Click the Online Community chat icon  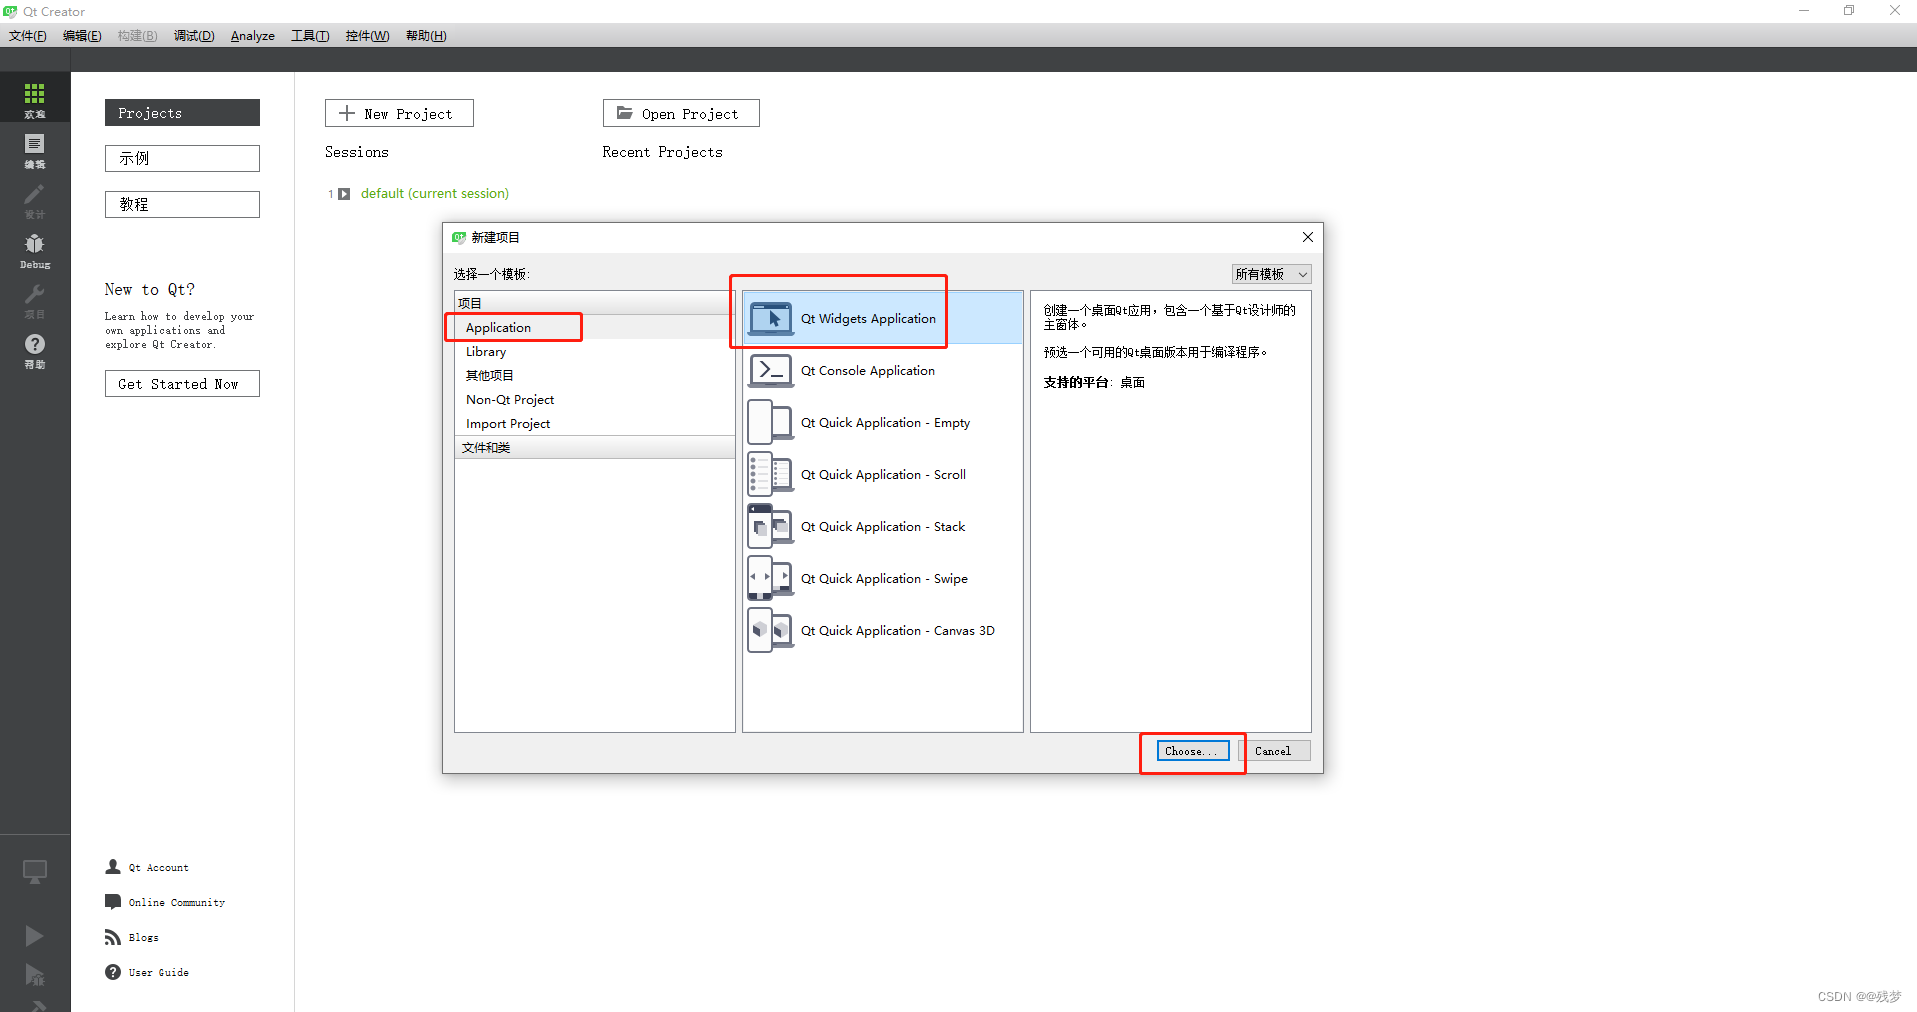(x=113, y=902)
